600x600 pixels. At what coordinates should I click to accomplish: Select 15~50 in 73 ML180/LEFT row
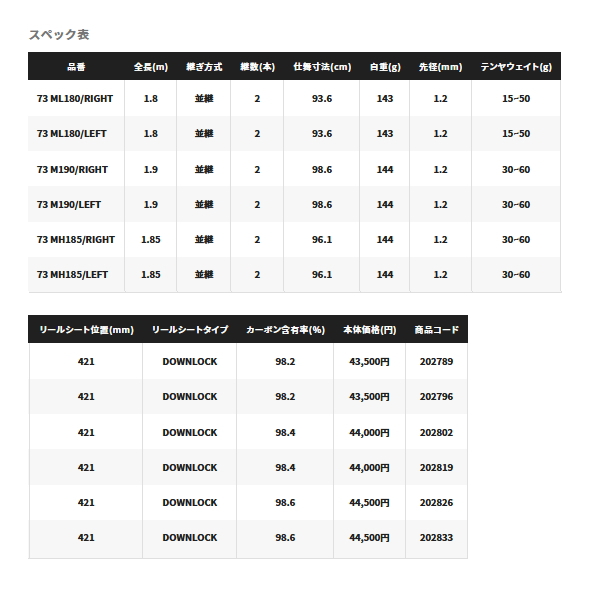(x=516, y=134)
